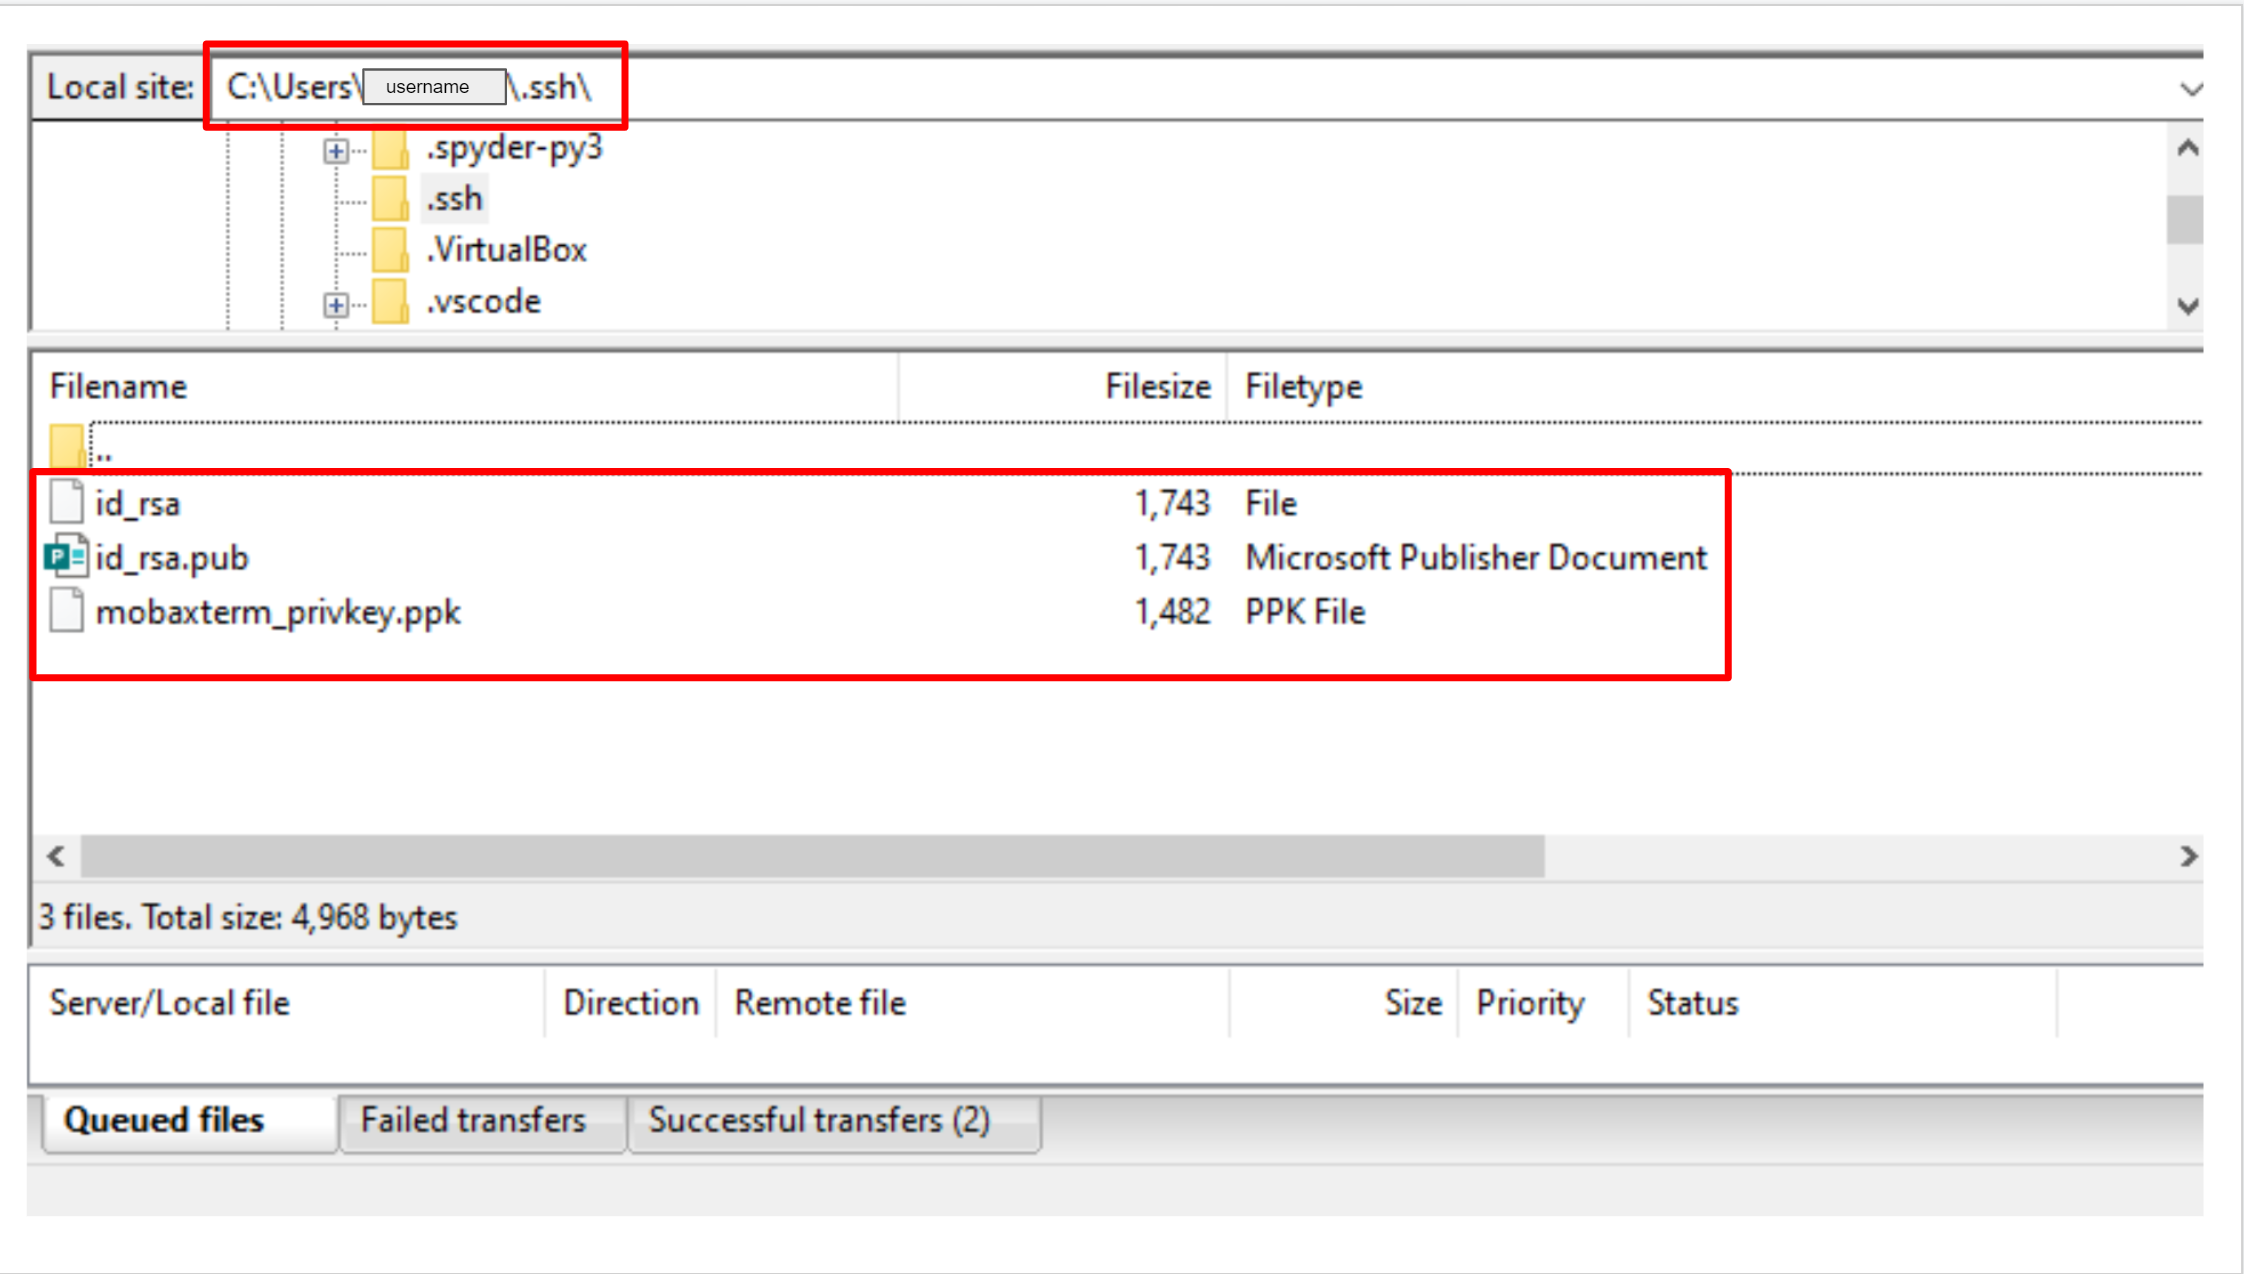The height and width of the screenshot is (1274, 2244).
Task: Click the horizontal scrollbar thumb in file list
Action: (812, 856)
